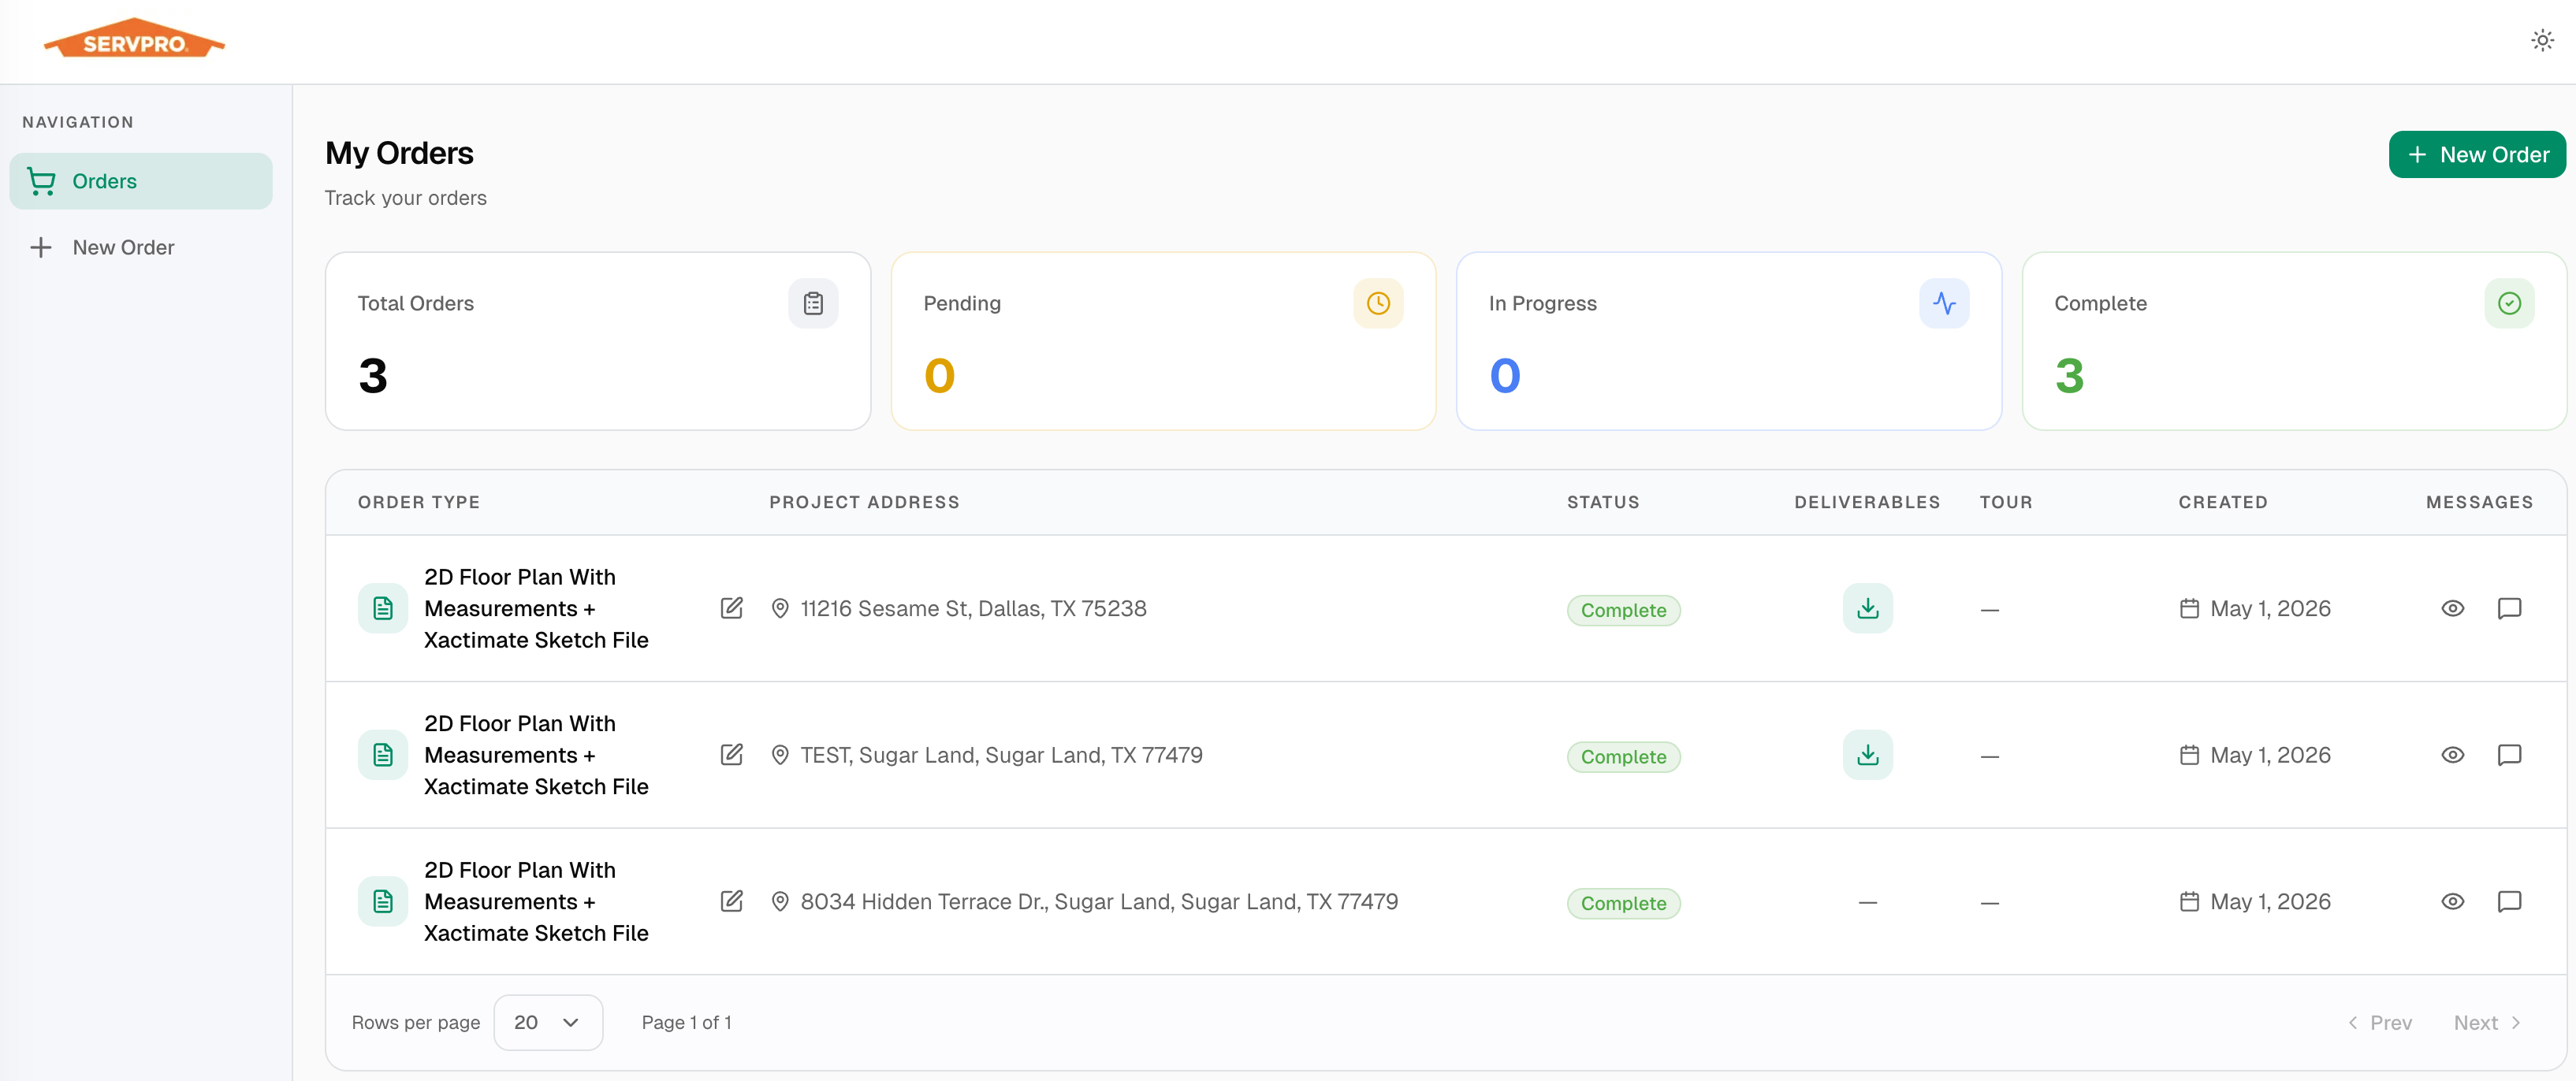Screen dimensions: 2576x1081
Task: Select the In Progress card value 0
Action: tap(1505, 376)
